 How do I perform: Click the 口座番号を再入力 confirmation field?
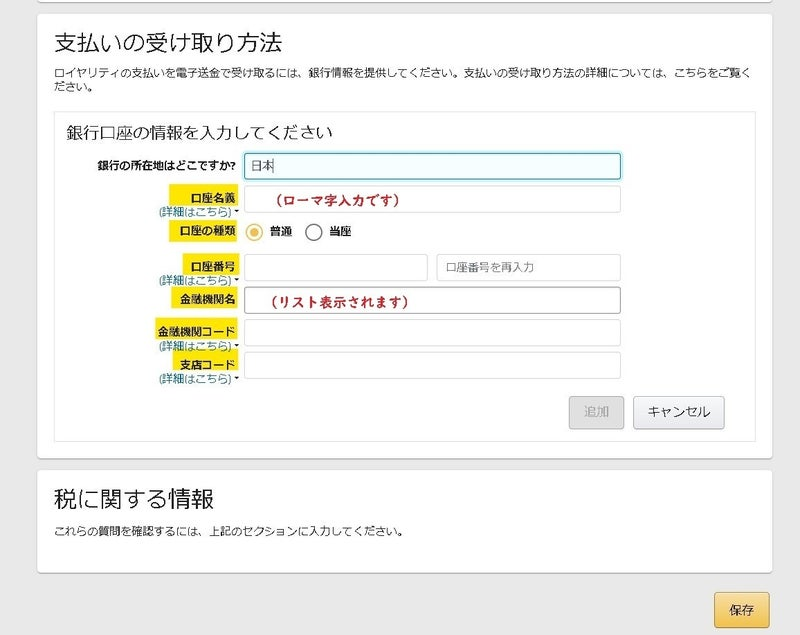coord(528,267)
